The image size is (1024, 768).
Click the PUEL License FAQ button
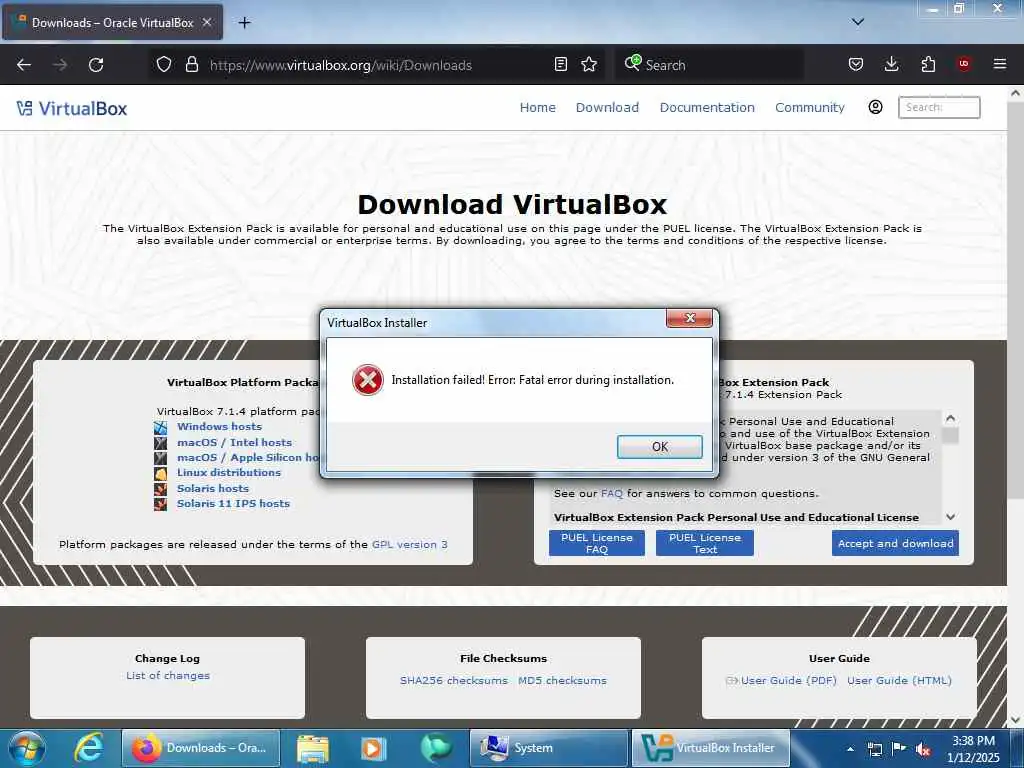pos(597,543)
